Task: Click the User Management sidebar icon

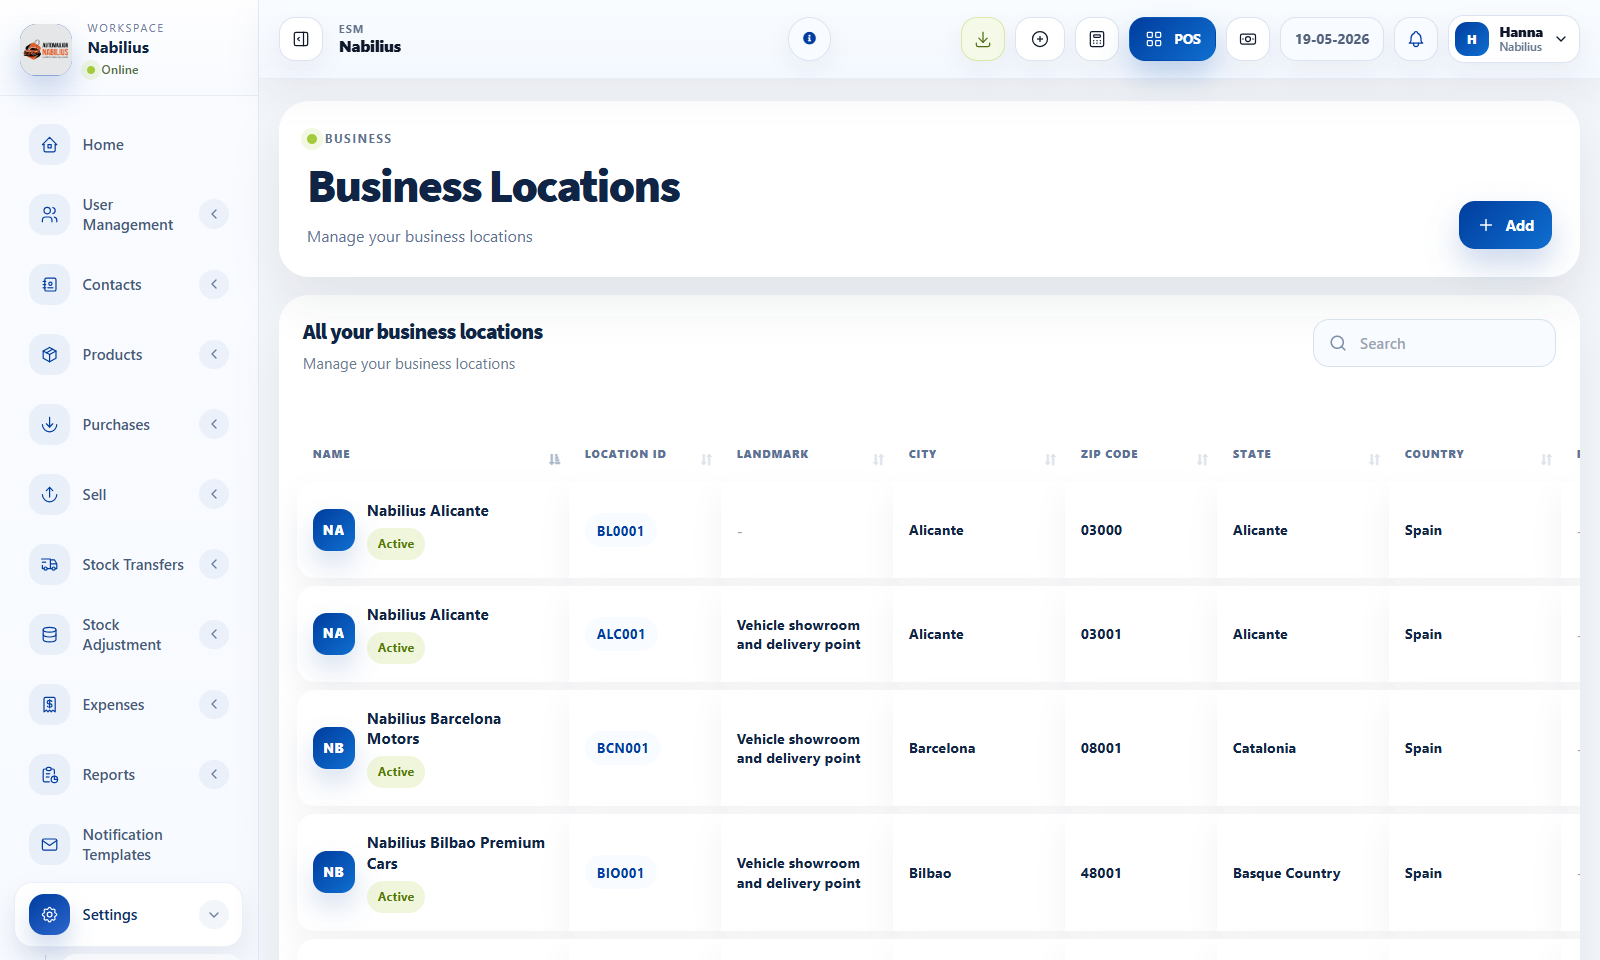Action: 49,214
